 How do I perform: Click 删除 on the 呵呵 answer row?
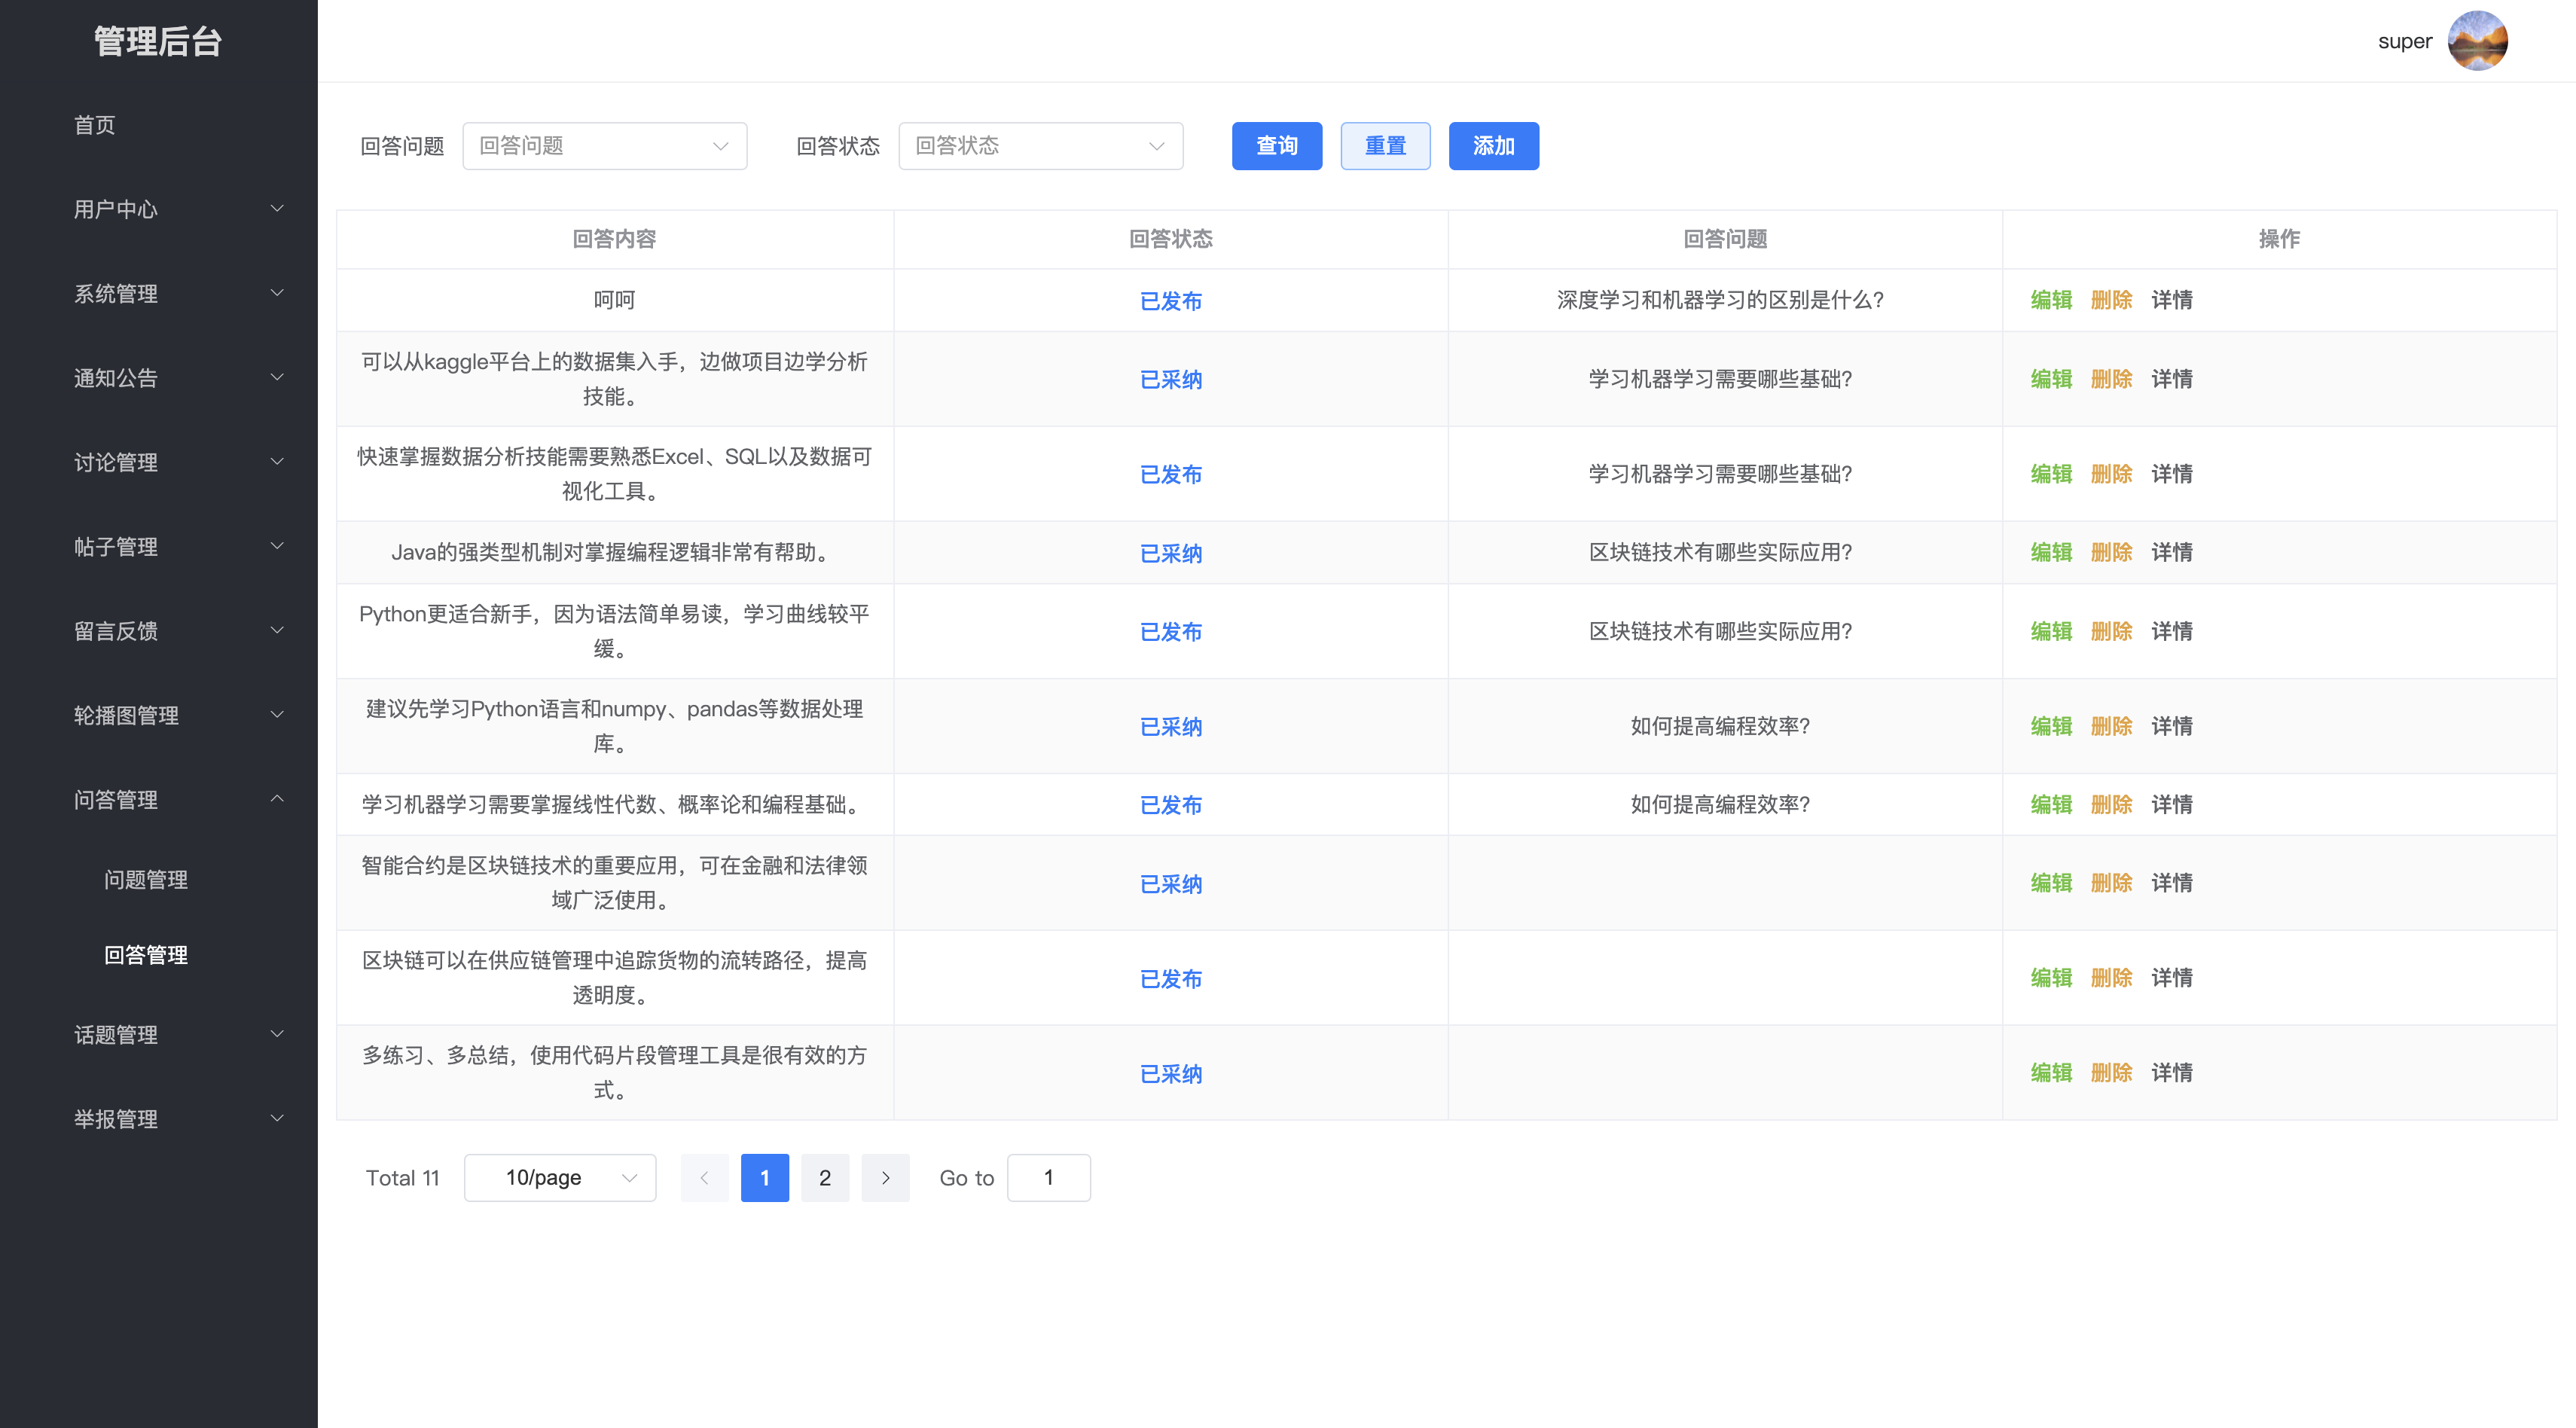point(2111,299)
